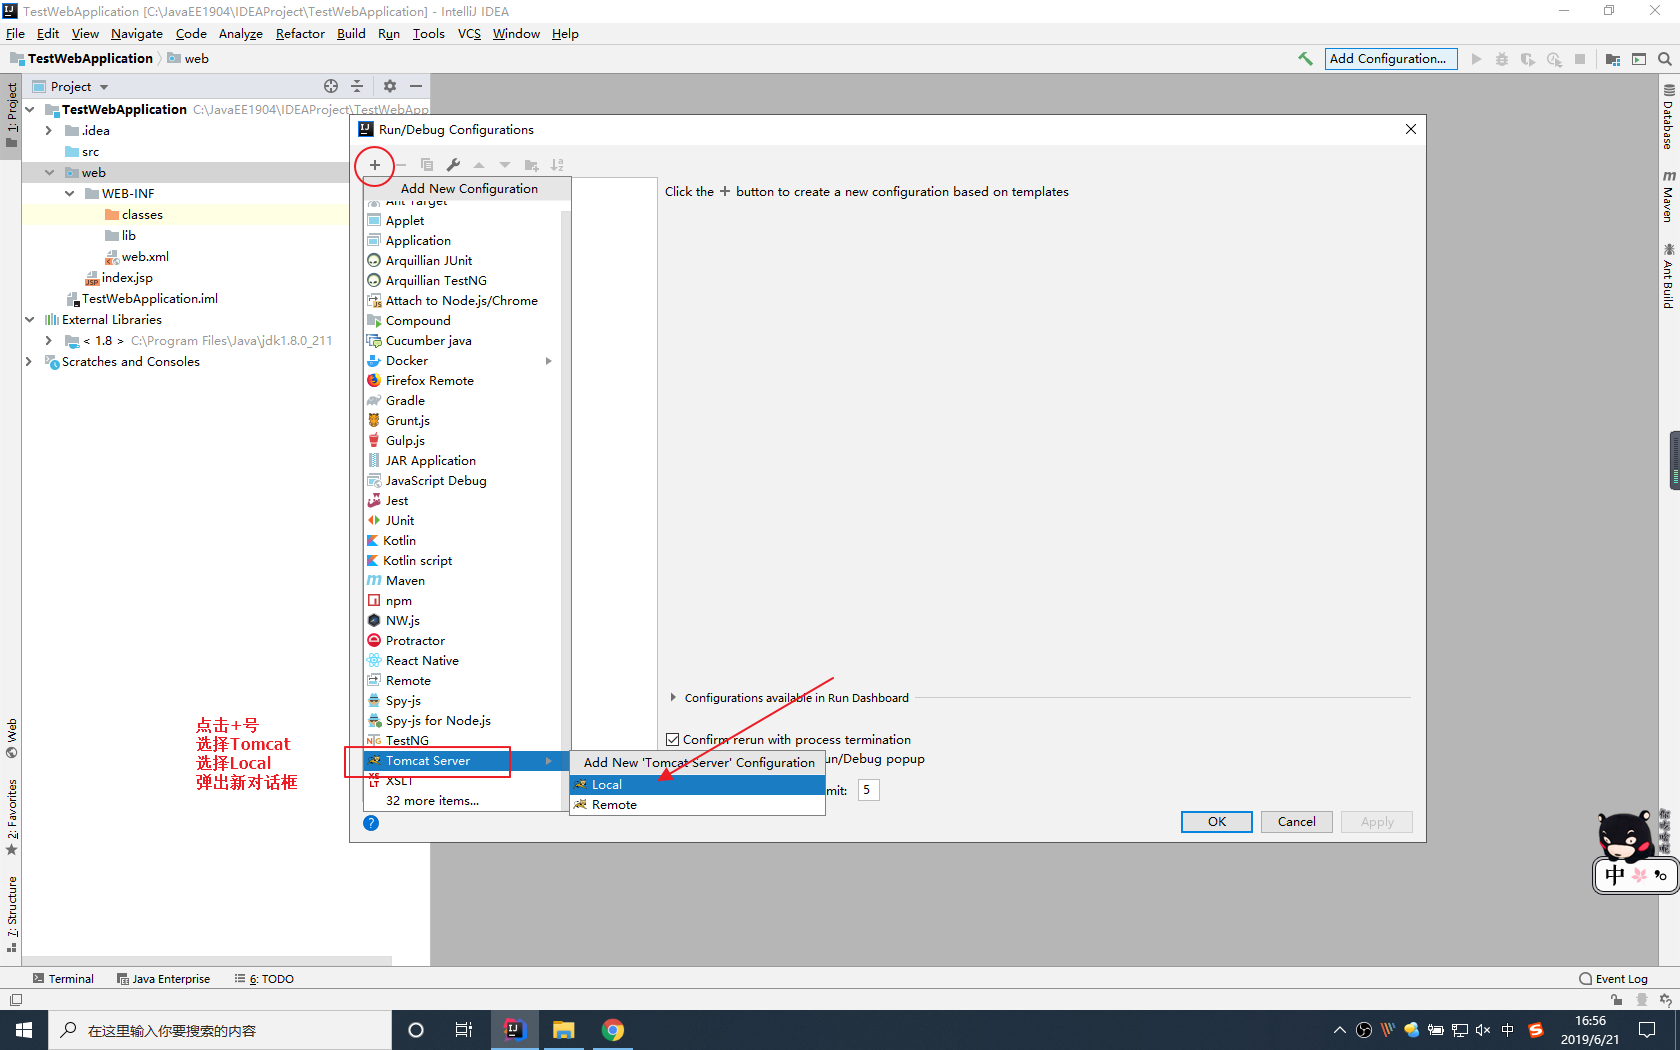Viewport: 1680px width, 1050px height.
Task: Select Local Tomcat Server option
Action: pyautogui.click(x=697, y=785)
